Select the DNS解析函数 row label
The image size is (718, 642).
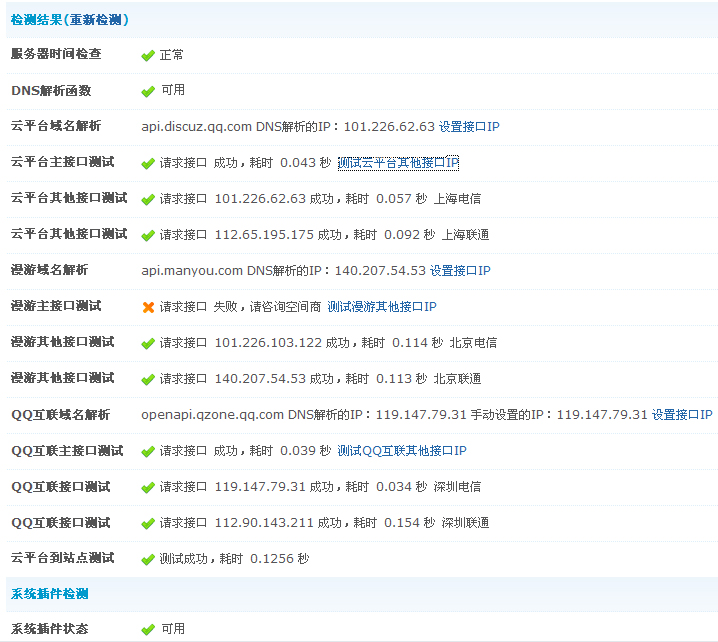pos(51,90)
